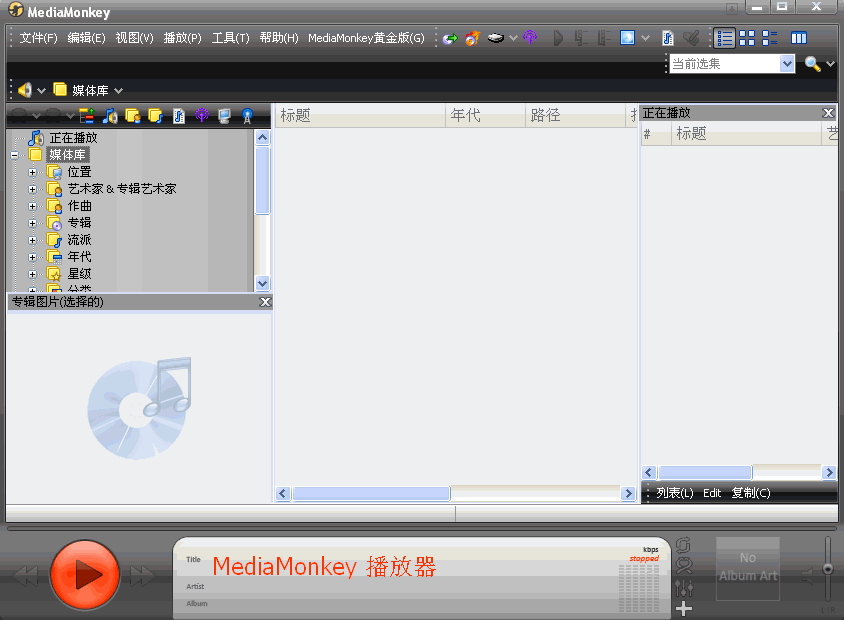The image size is (844, 620).
Task: Open the equalizer sliders icon
Action: tap(684, 588)
